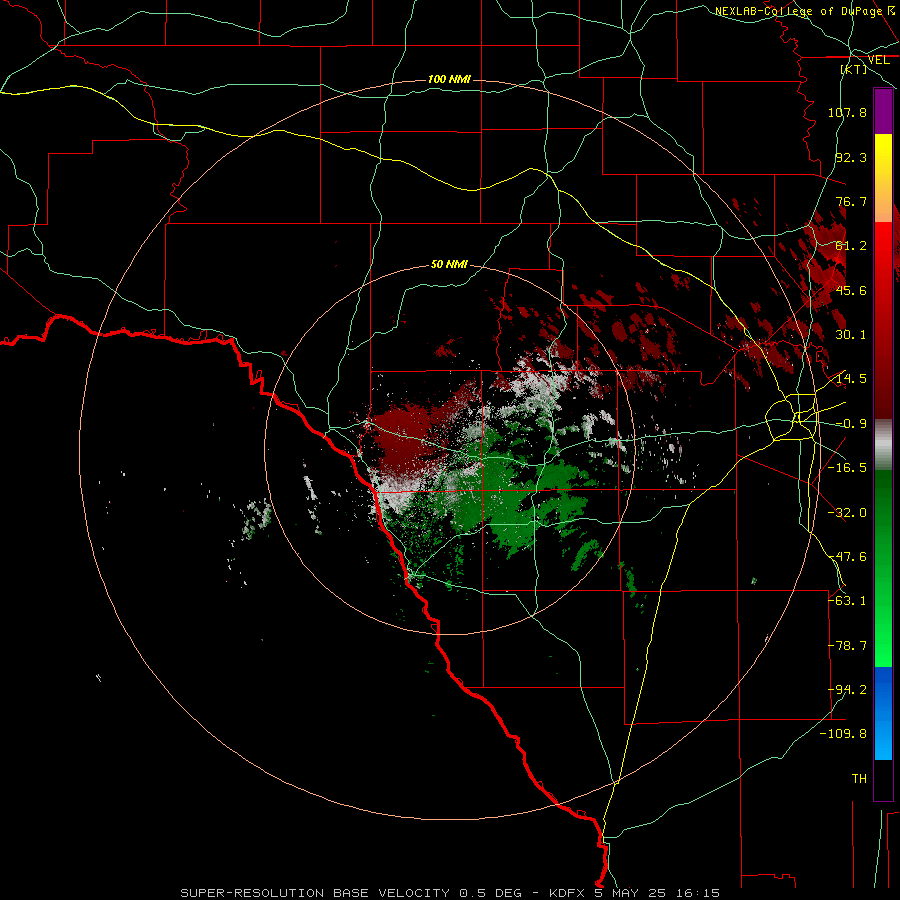Click the -32.0 legend value
This screenshot has width=900, height=900.
coord(847,513)
